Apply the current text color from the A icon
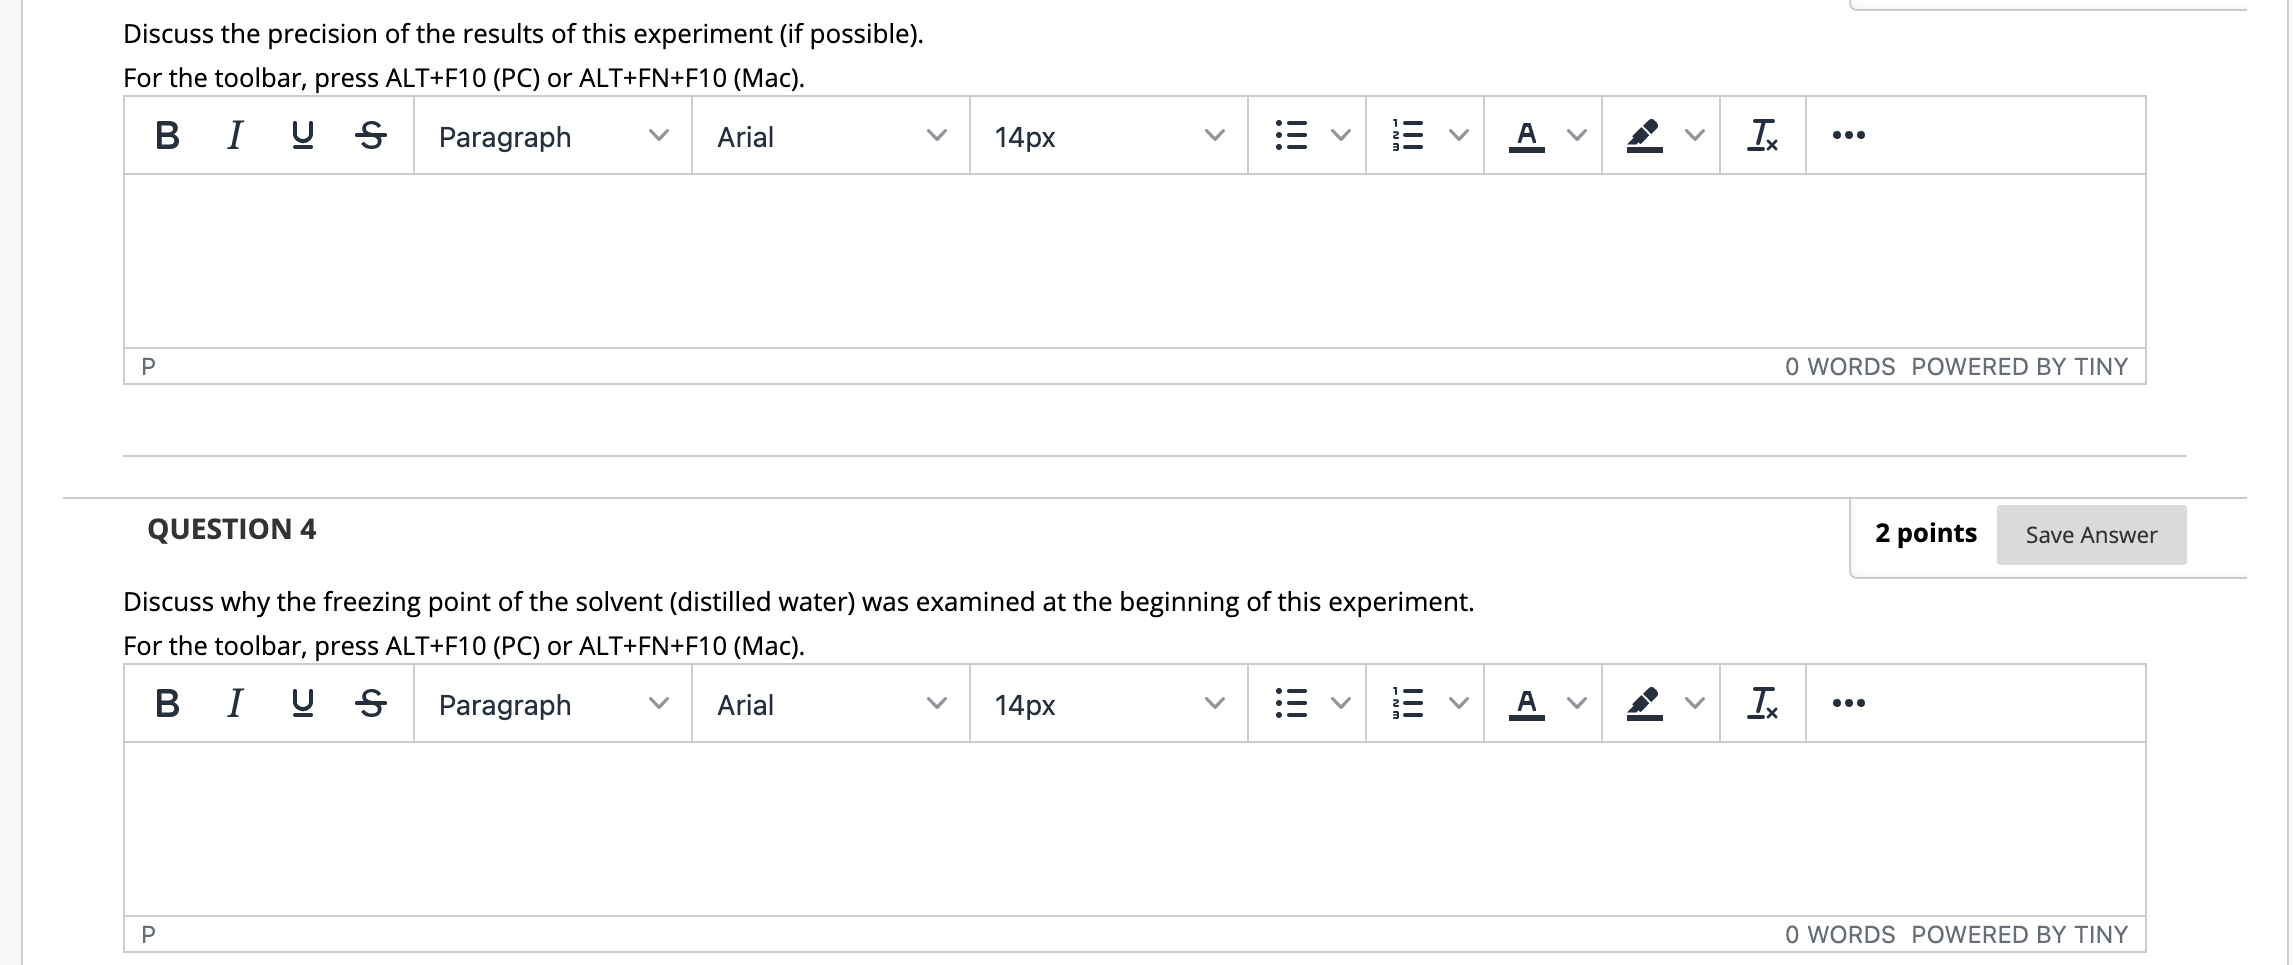The image size is (2293, 965). (1526, 136)
